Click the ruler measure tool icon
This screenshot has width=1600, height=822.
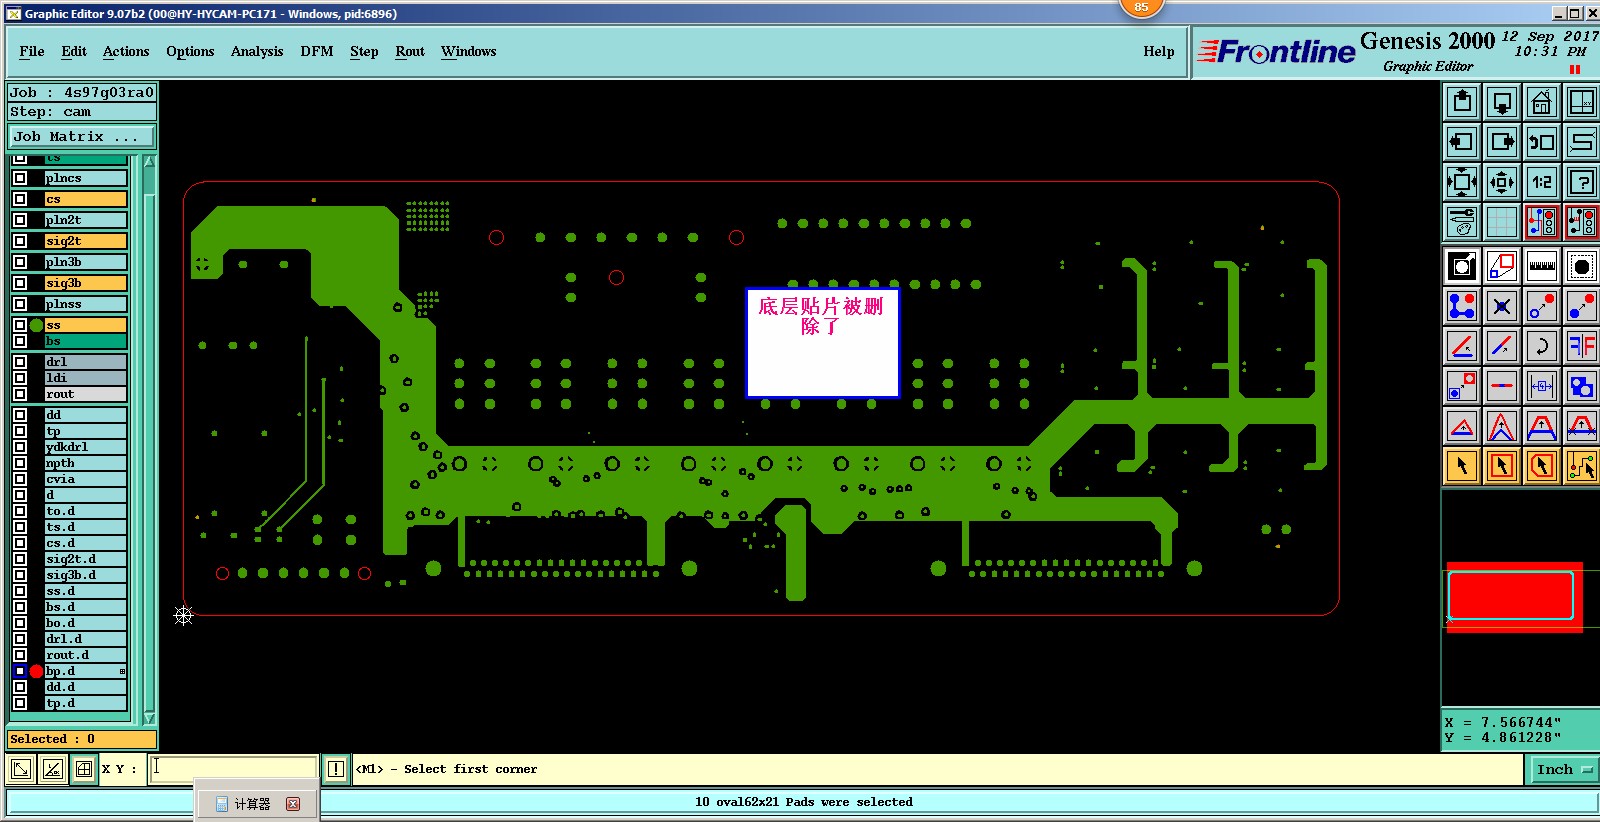[1542, 266]
